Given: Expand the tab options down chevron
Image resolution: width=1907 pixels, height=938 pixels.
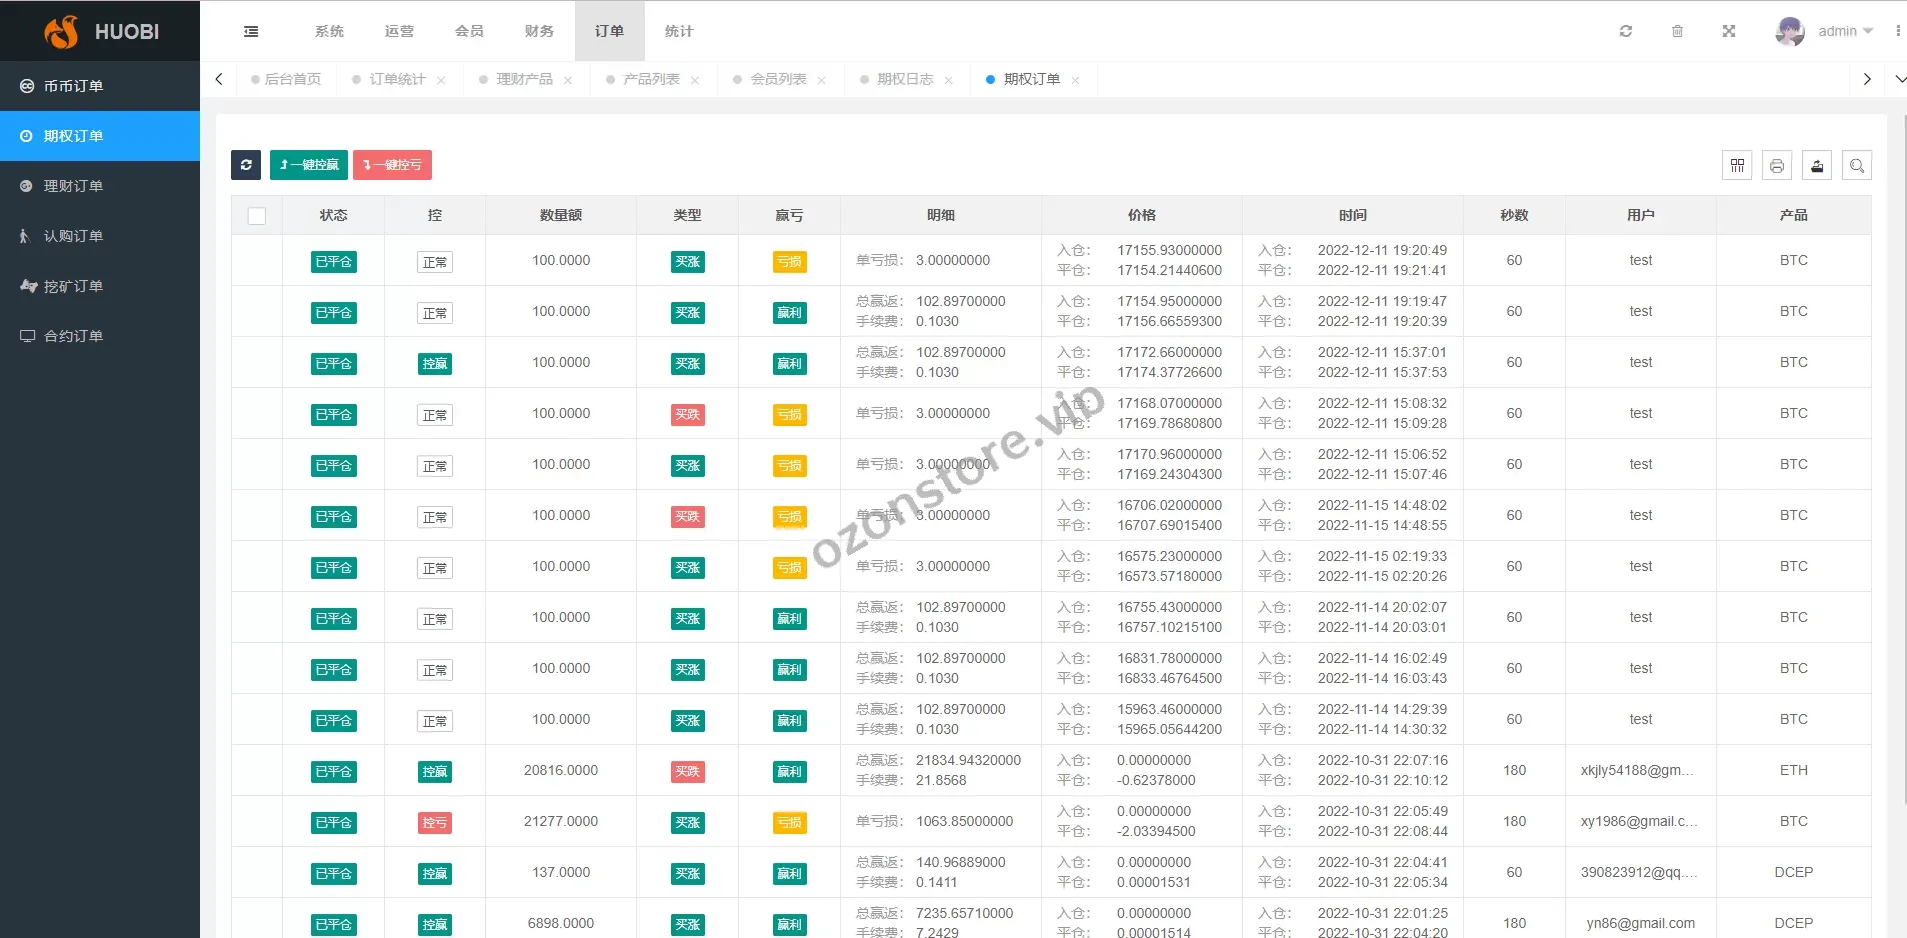Looking at the screenshot, I should coord(1899,79).
